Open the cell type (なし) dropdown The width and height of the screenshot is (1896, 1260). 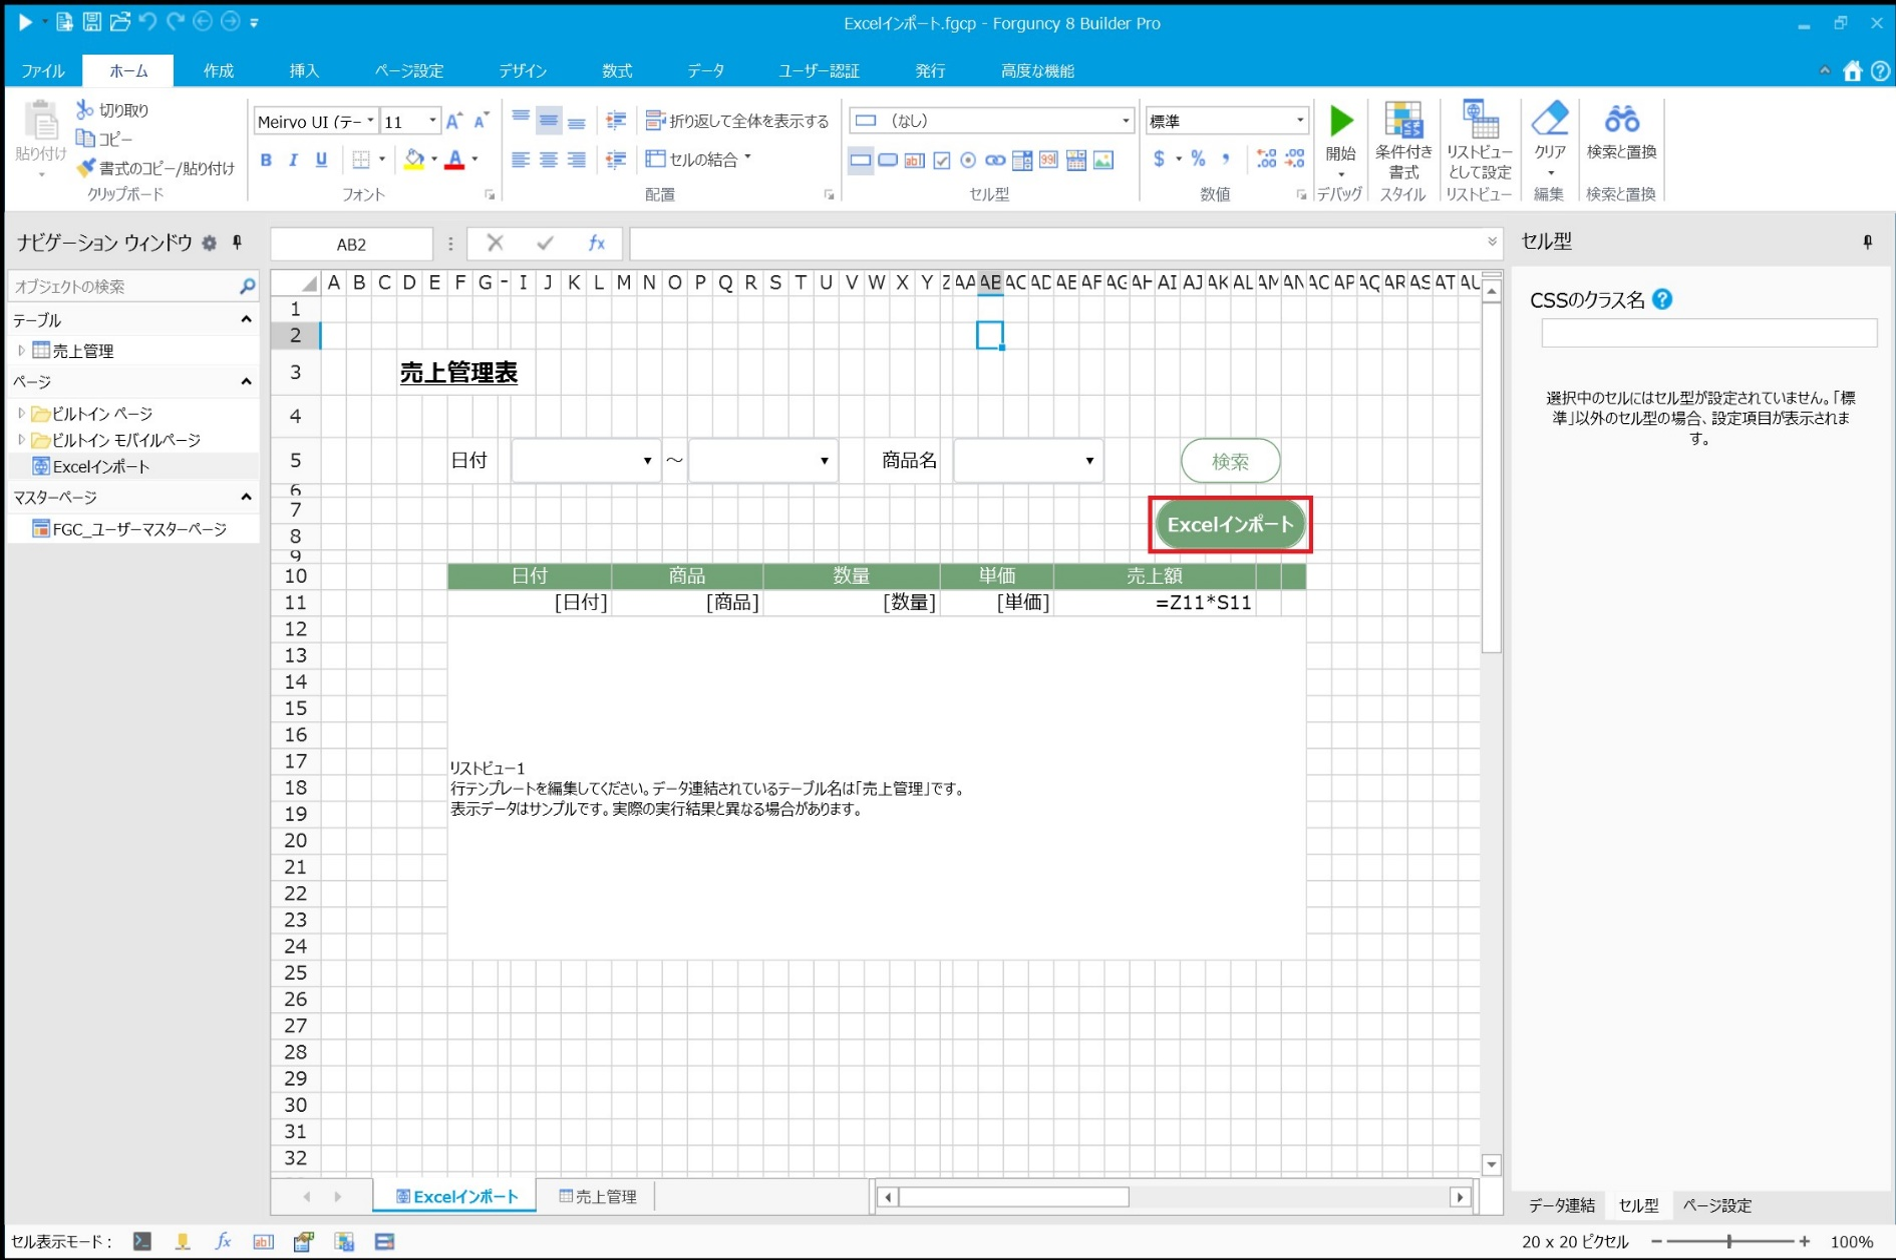coord(1125,121)
